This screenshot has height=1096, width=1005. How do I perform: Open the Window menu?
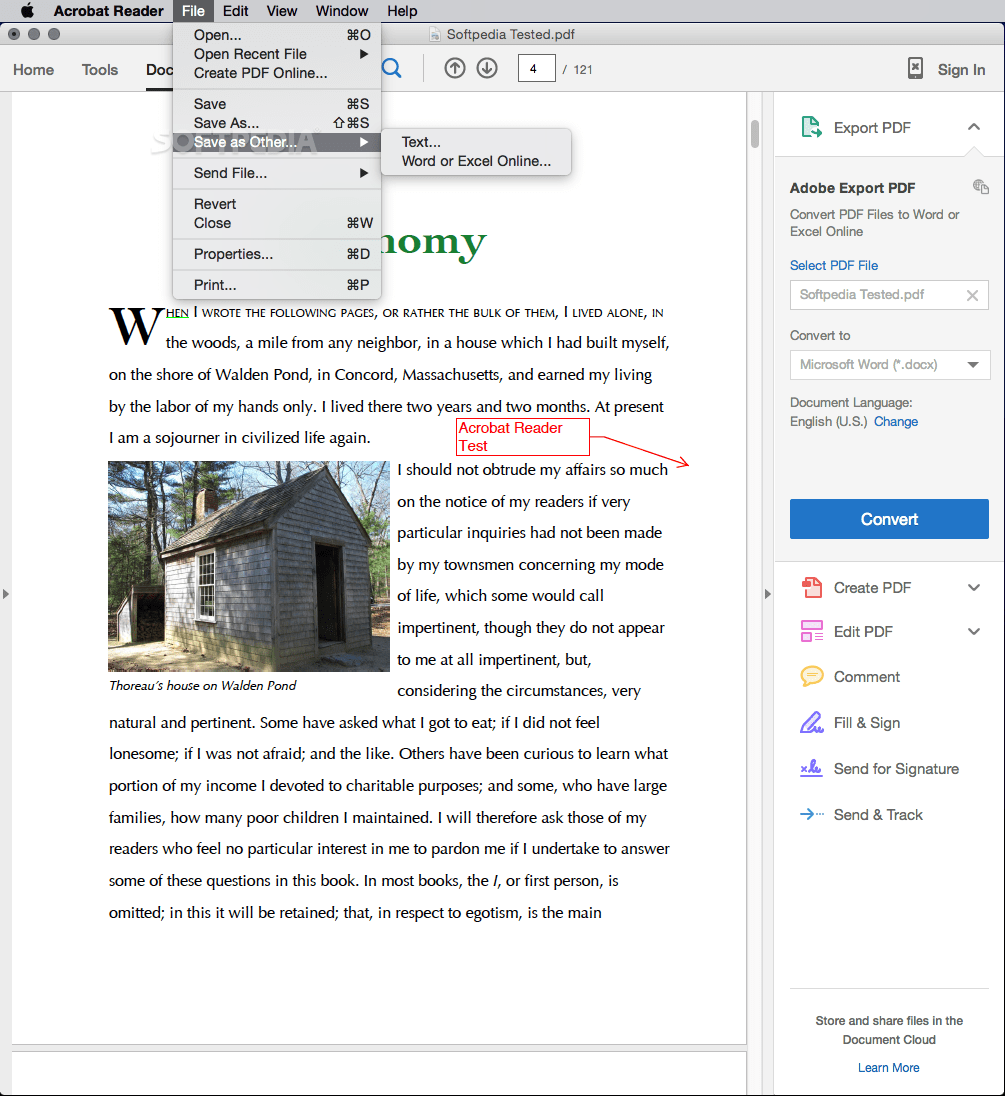[x=342, y=10]
